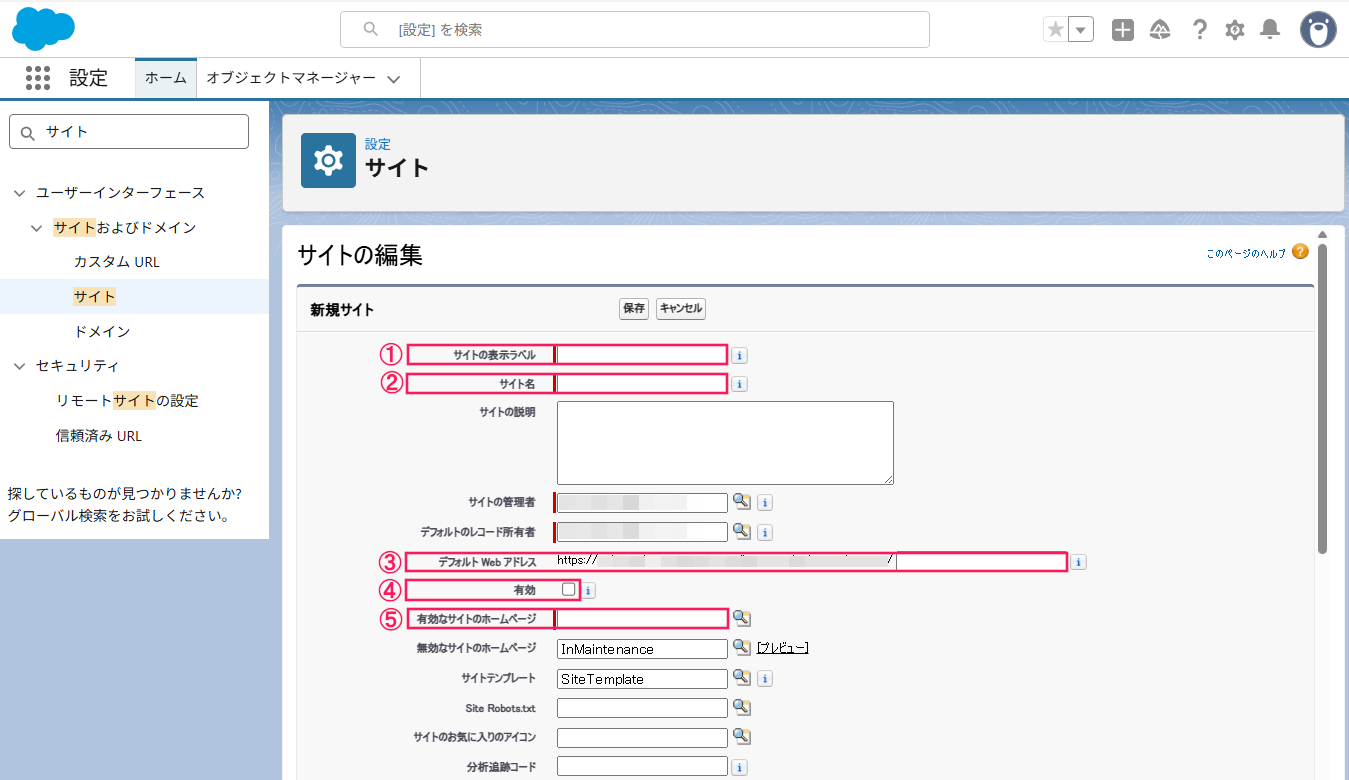Collapse the サイトおよびドメイン node

pos(37,228)
